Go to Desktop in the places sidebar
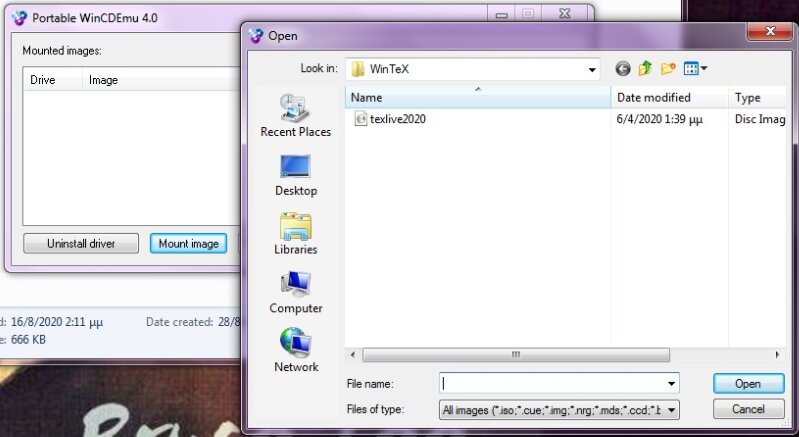This screenshot has width=799, height=437. click(x=296, y=176)
